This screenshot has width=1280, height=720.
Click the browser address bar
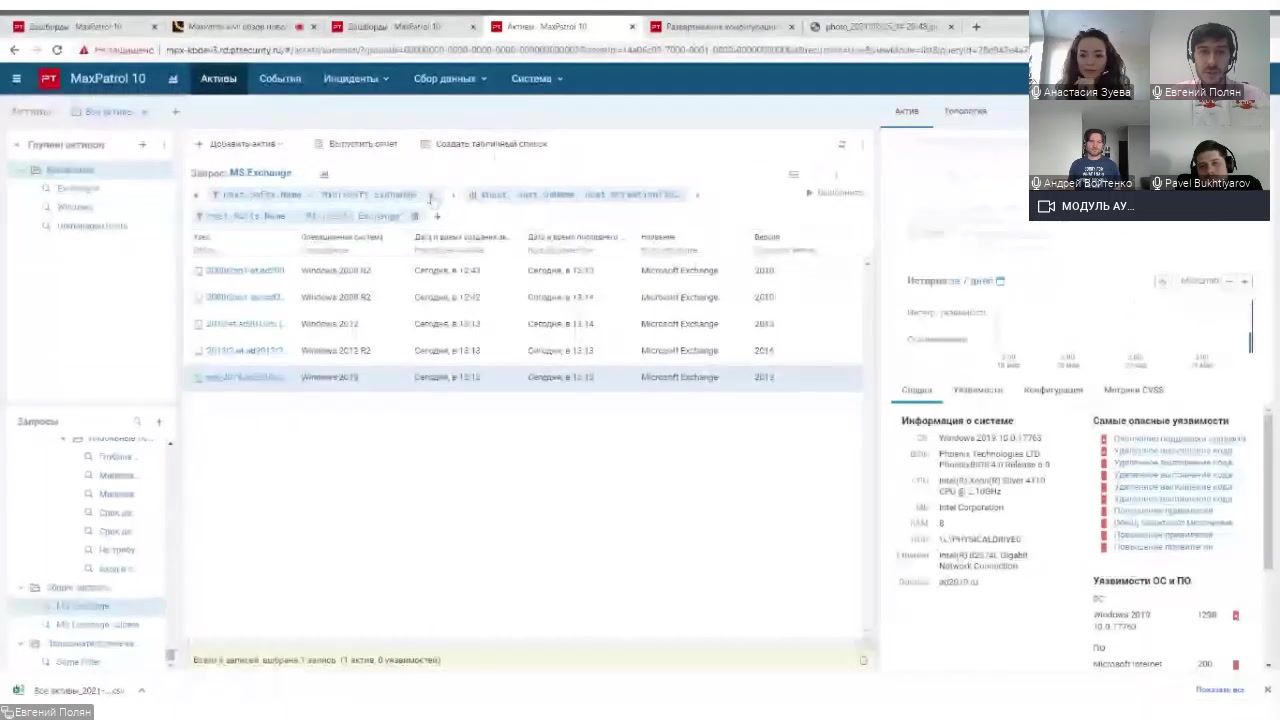(x=595, y=50)
